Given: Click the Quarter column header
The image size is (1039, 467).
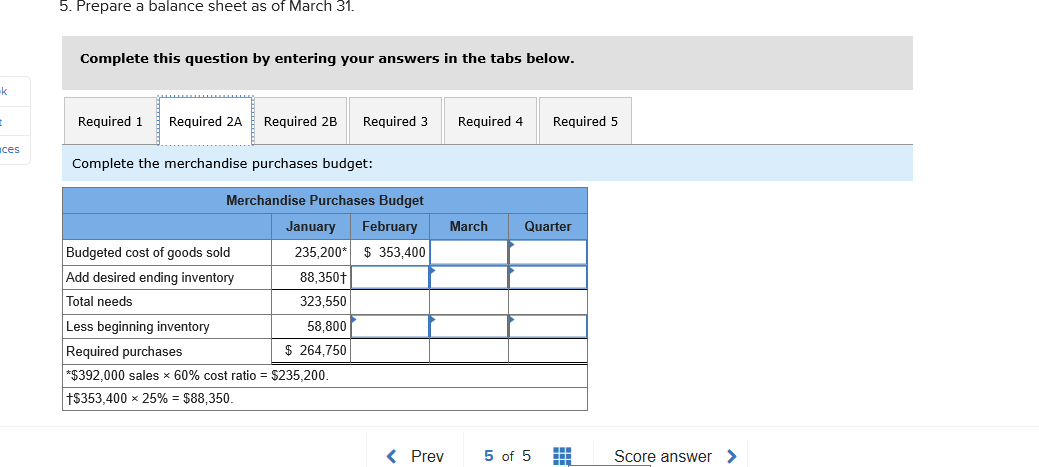Looking at the screenshot, I should click(x=548, y=227).
